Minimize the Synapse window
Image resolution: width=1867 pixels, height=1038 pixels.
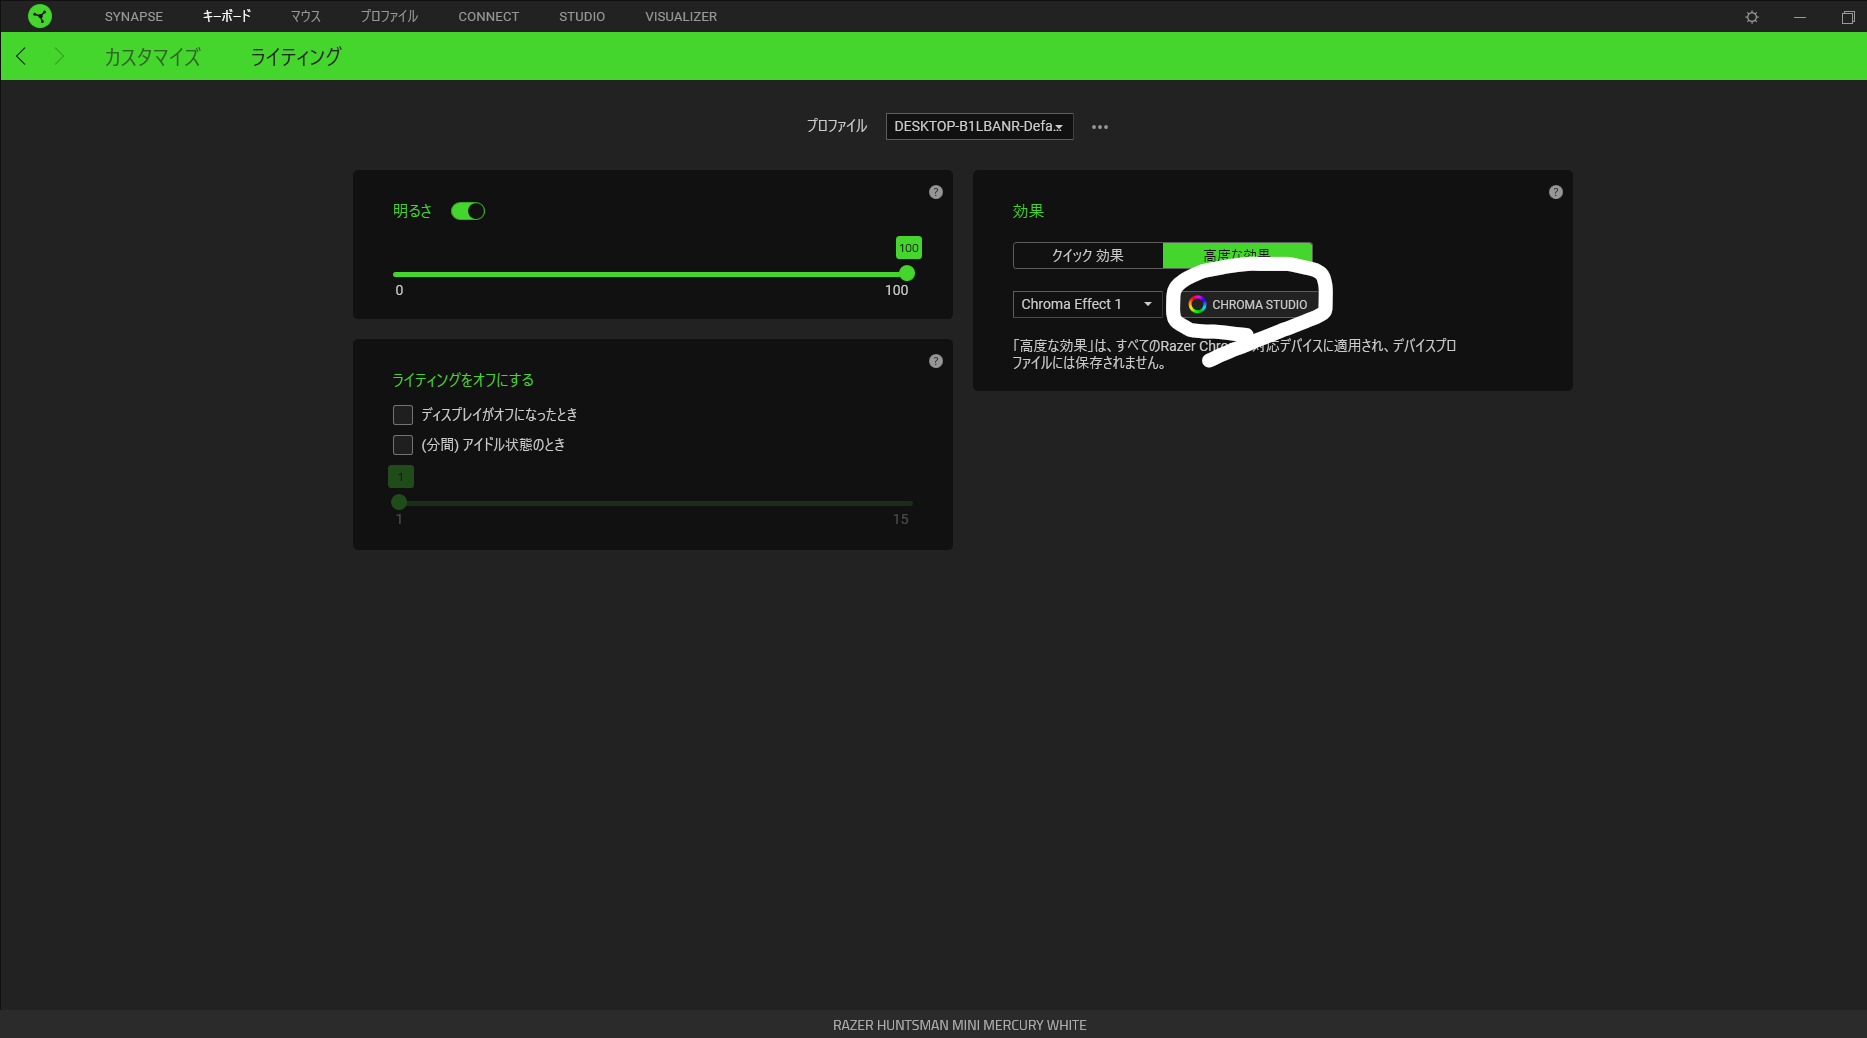1800,17
